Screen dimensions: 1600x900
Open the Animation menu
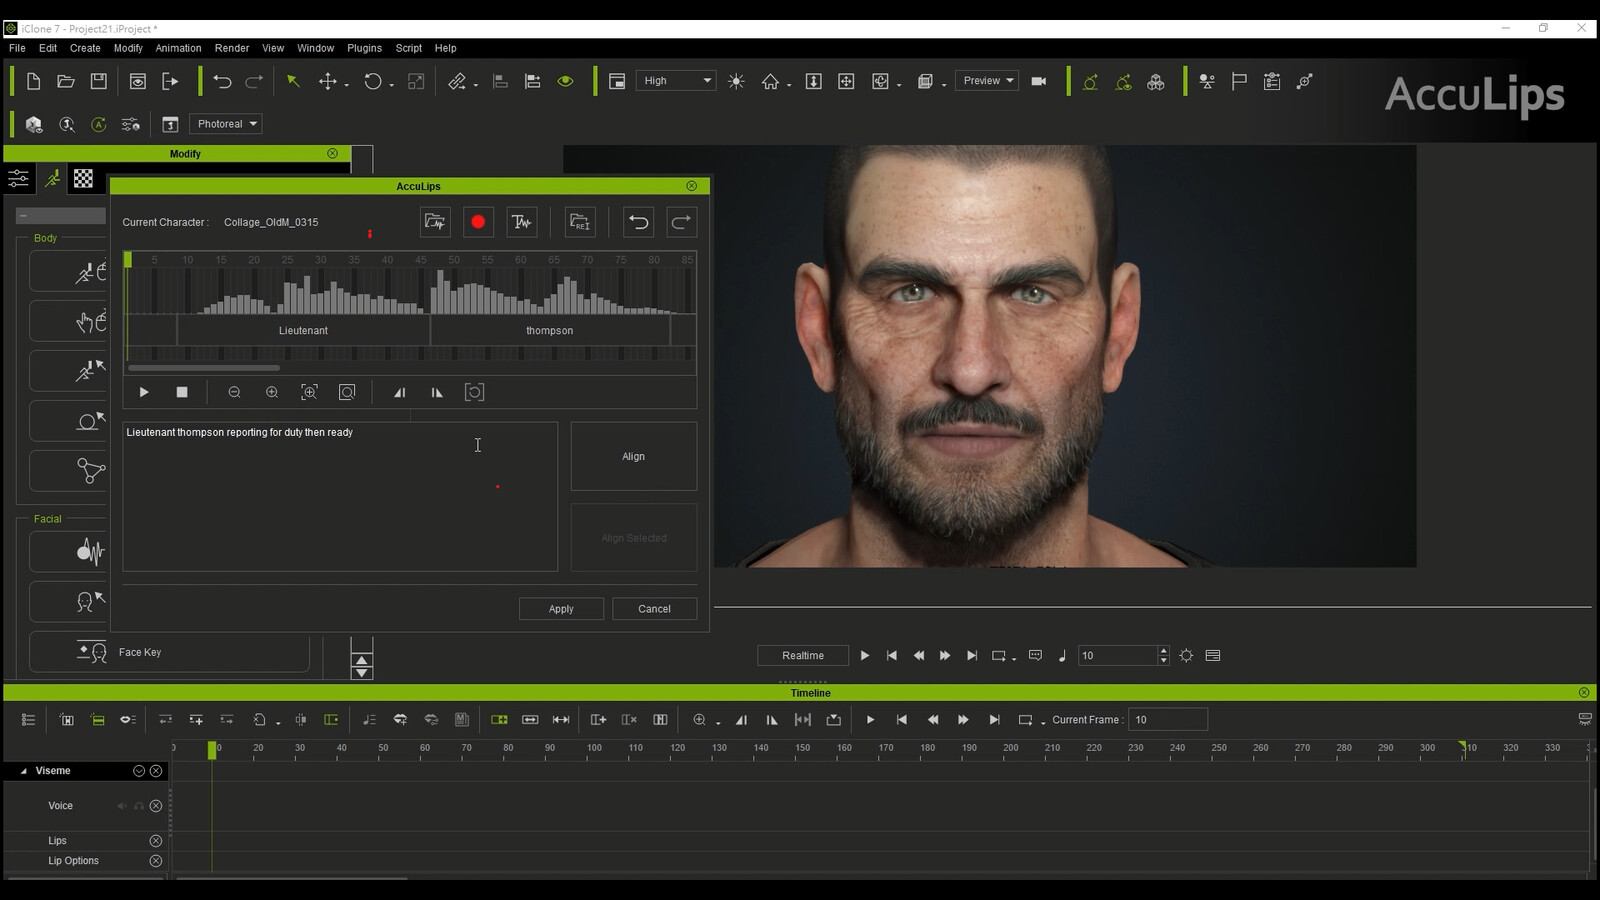178,47
